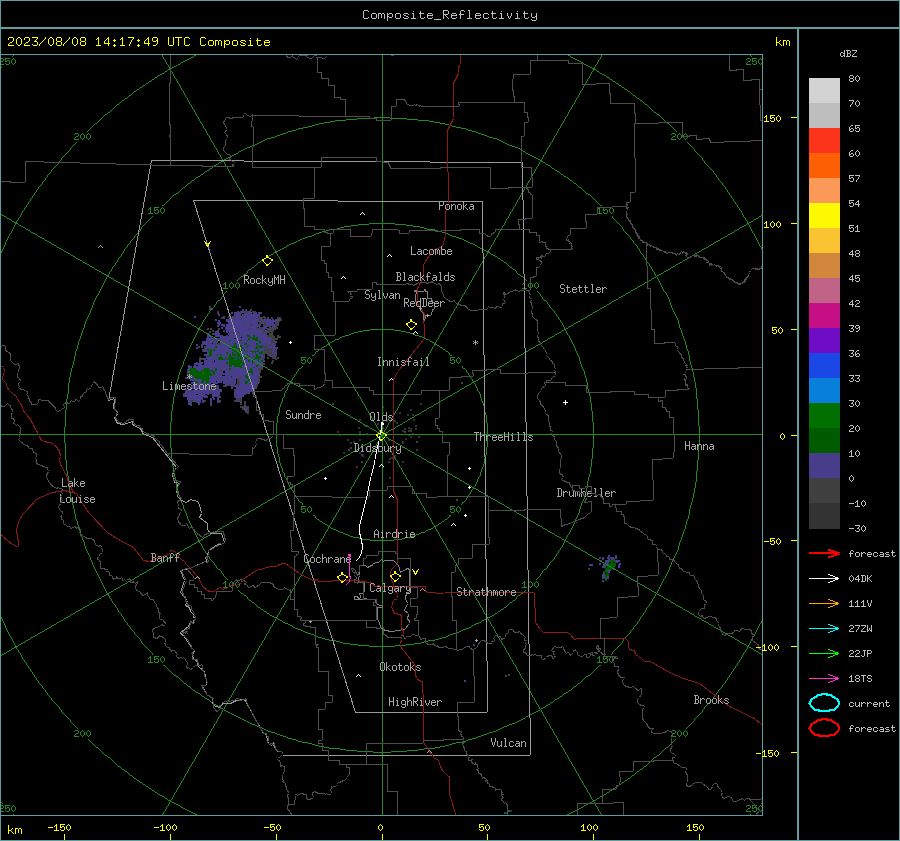The width and height of the screenshot is (900, 841).
Task: Click the Didsbury label
Action: (x=377, y=448)
